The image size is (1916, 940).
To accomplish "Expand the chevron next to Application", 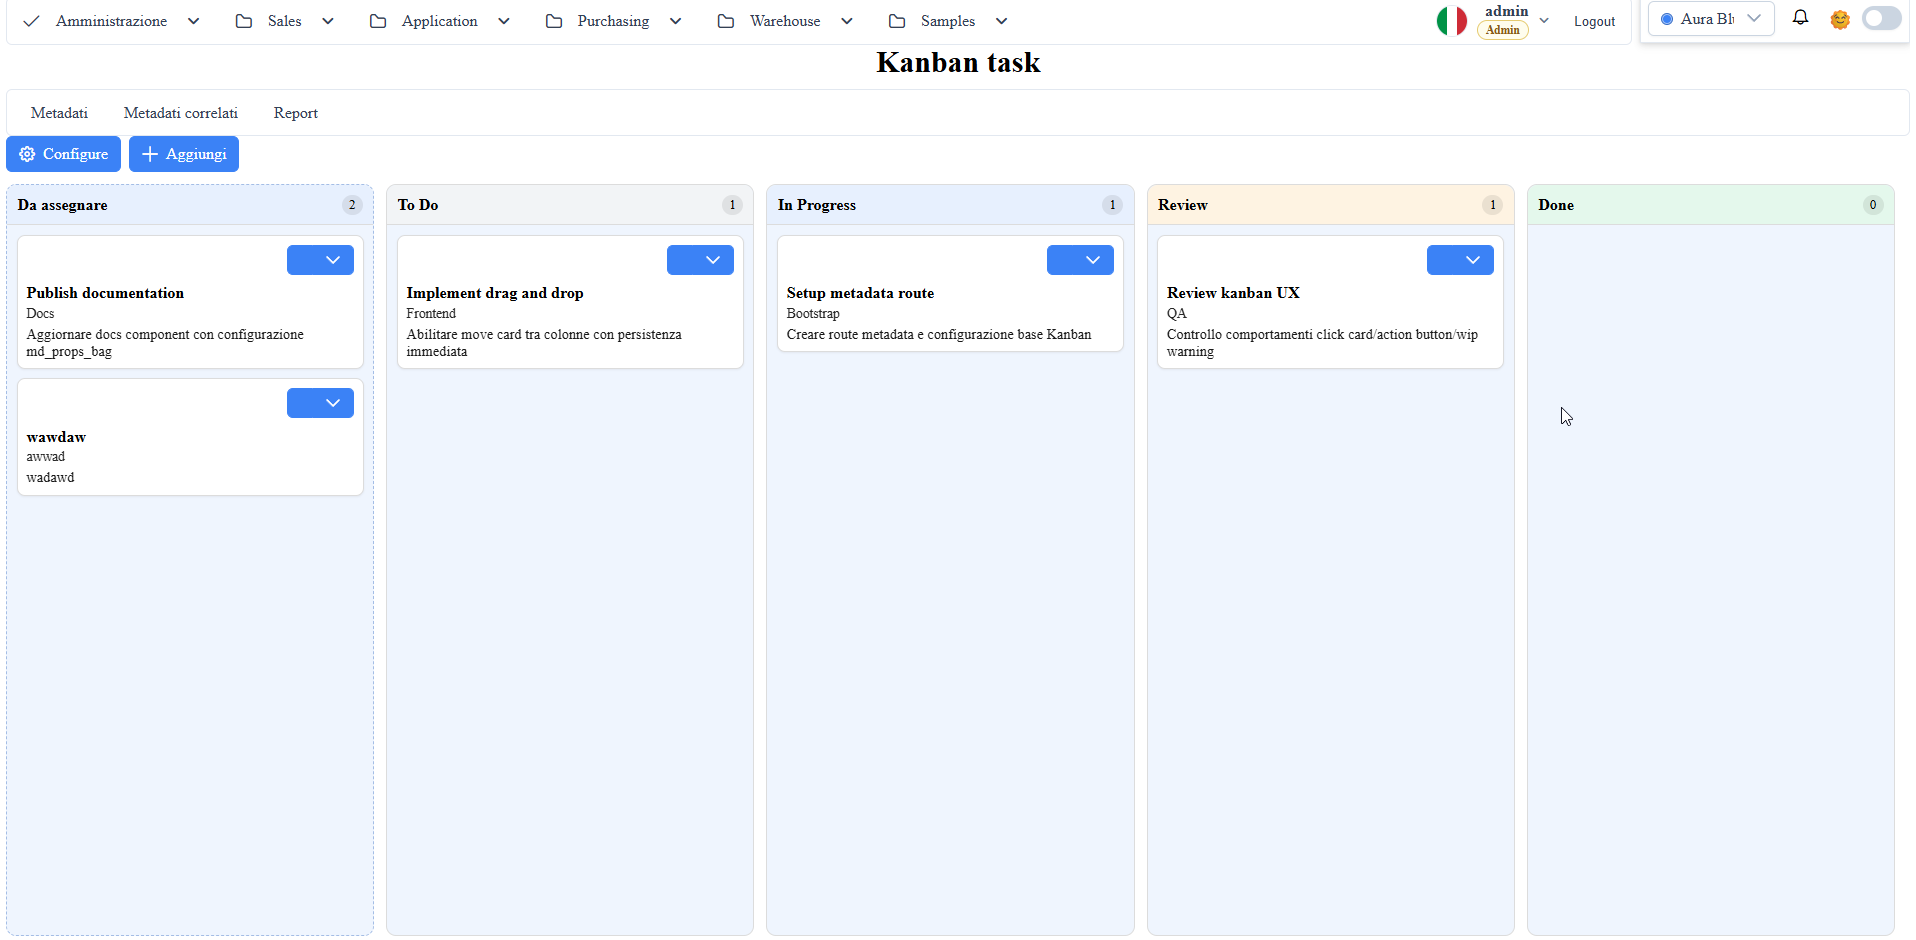I will point(504,21).
